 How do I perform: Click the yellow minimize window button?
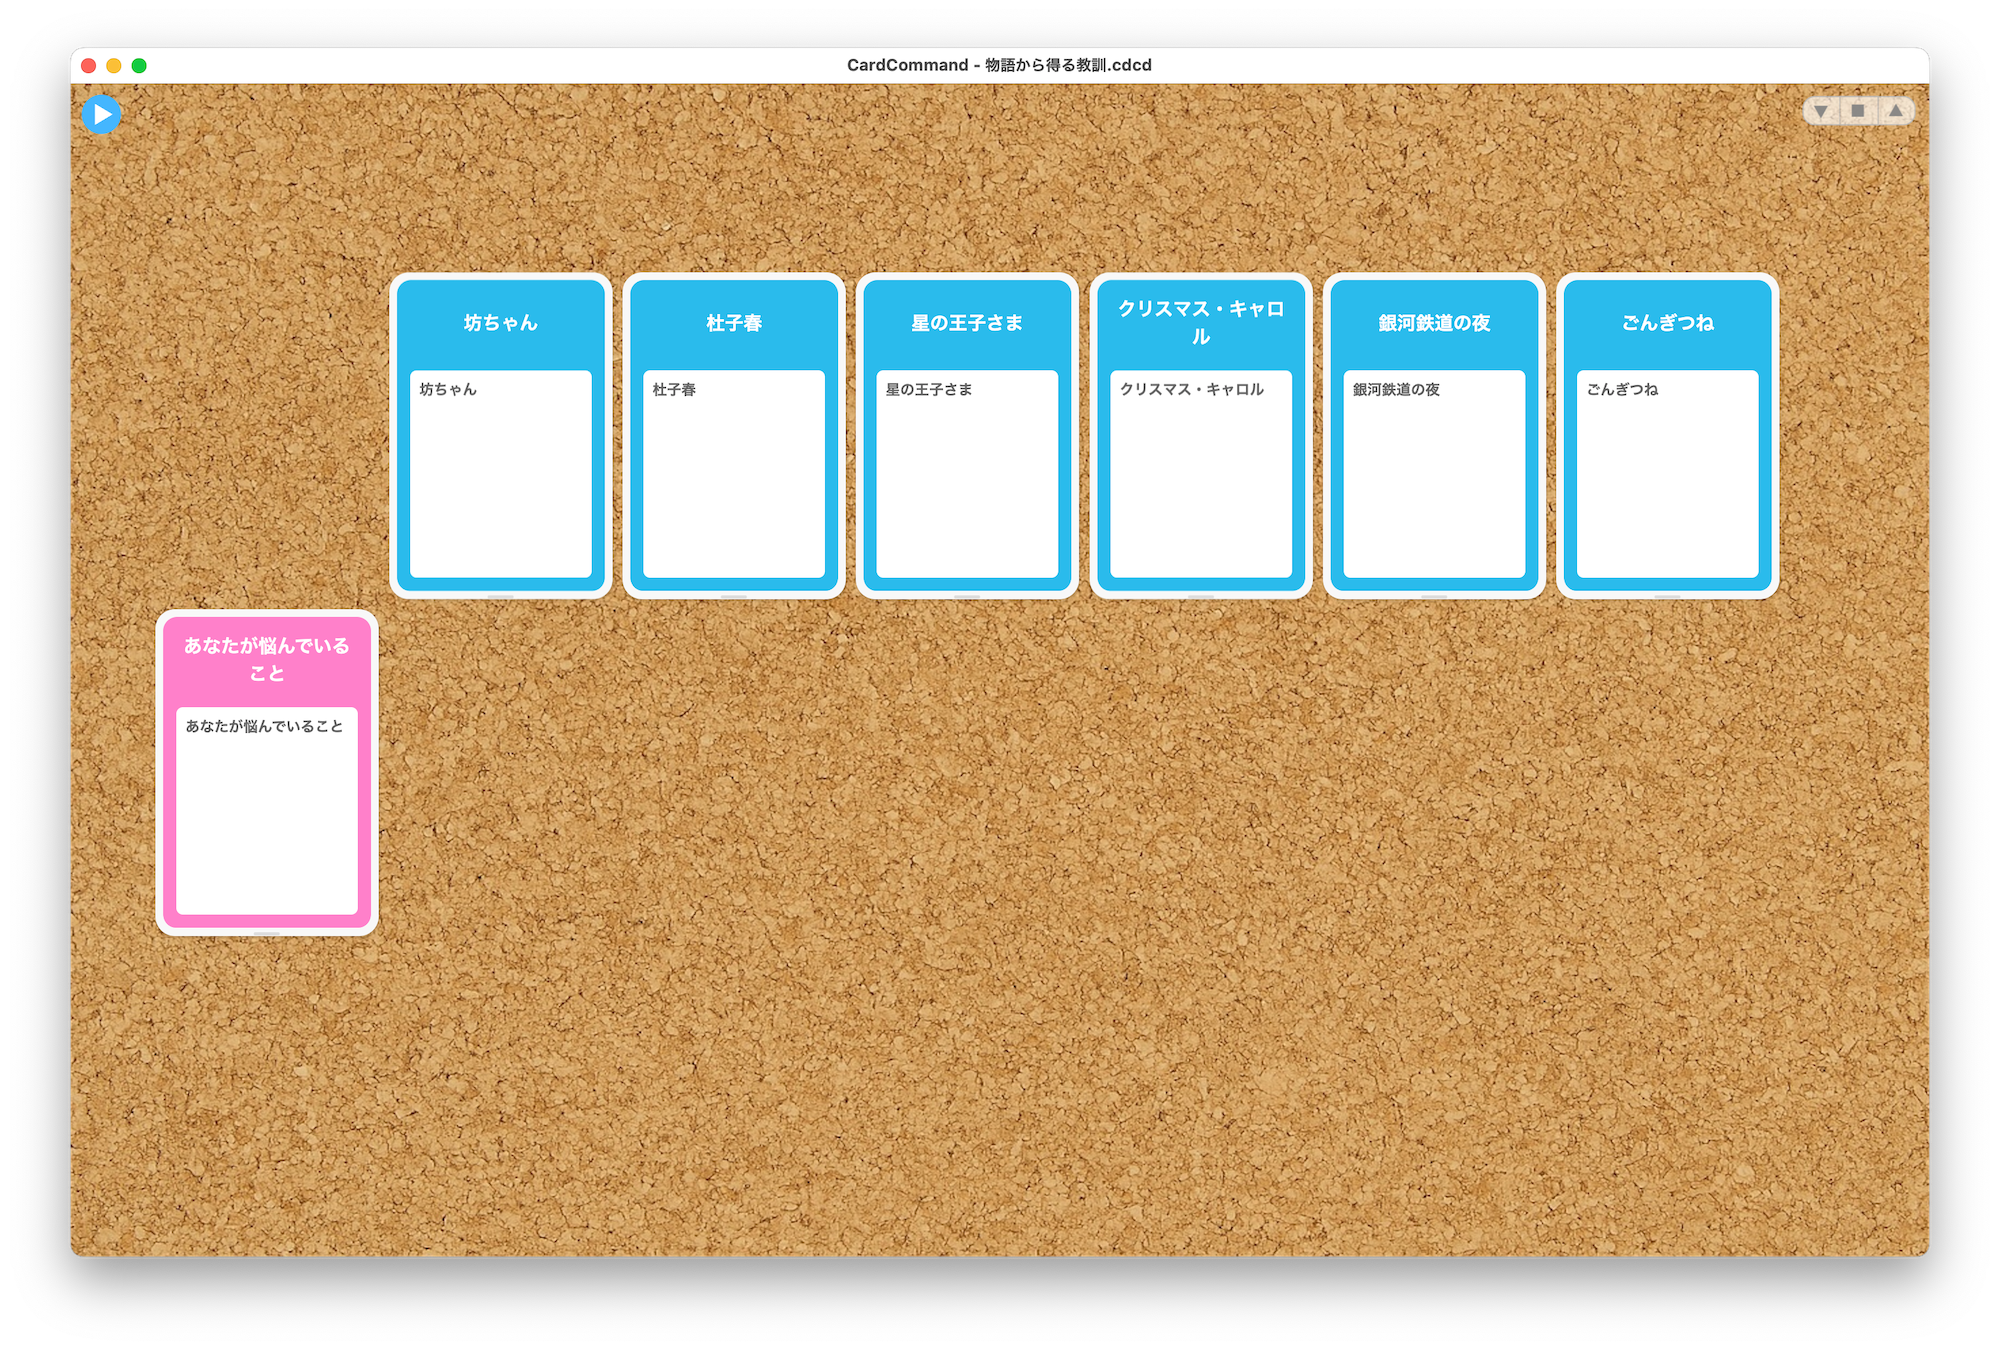(x=114, y=66)
